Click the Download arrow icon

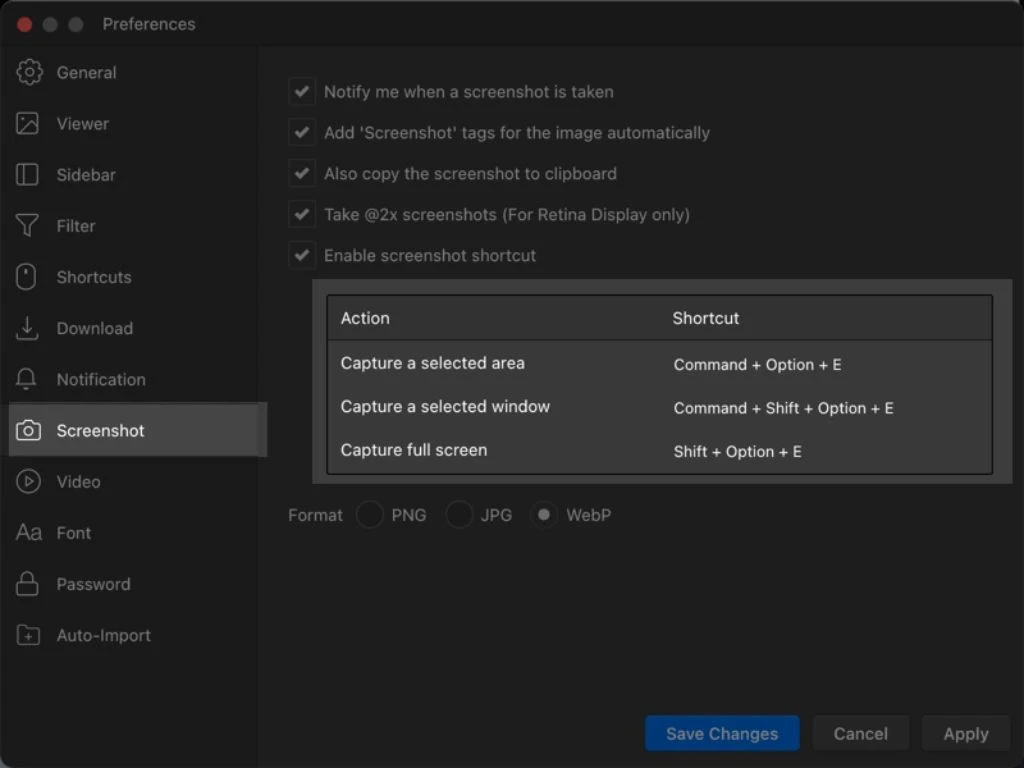click(28, 328)
